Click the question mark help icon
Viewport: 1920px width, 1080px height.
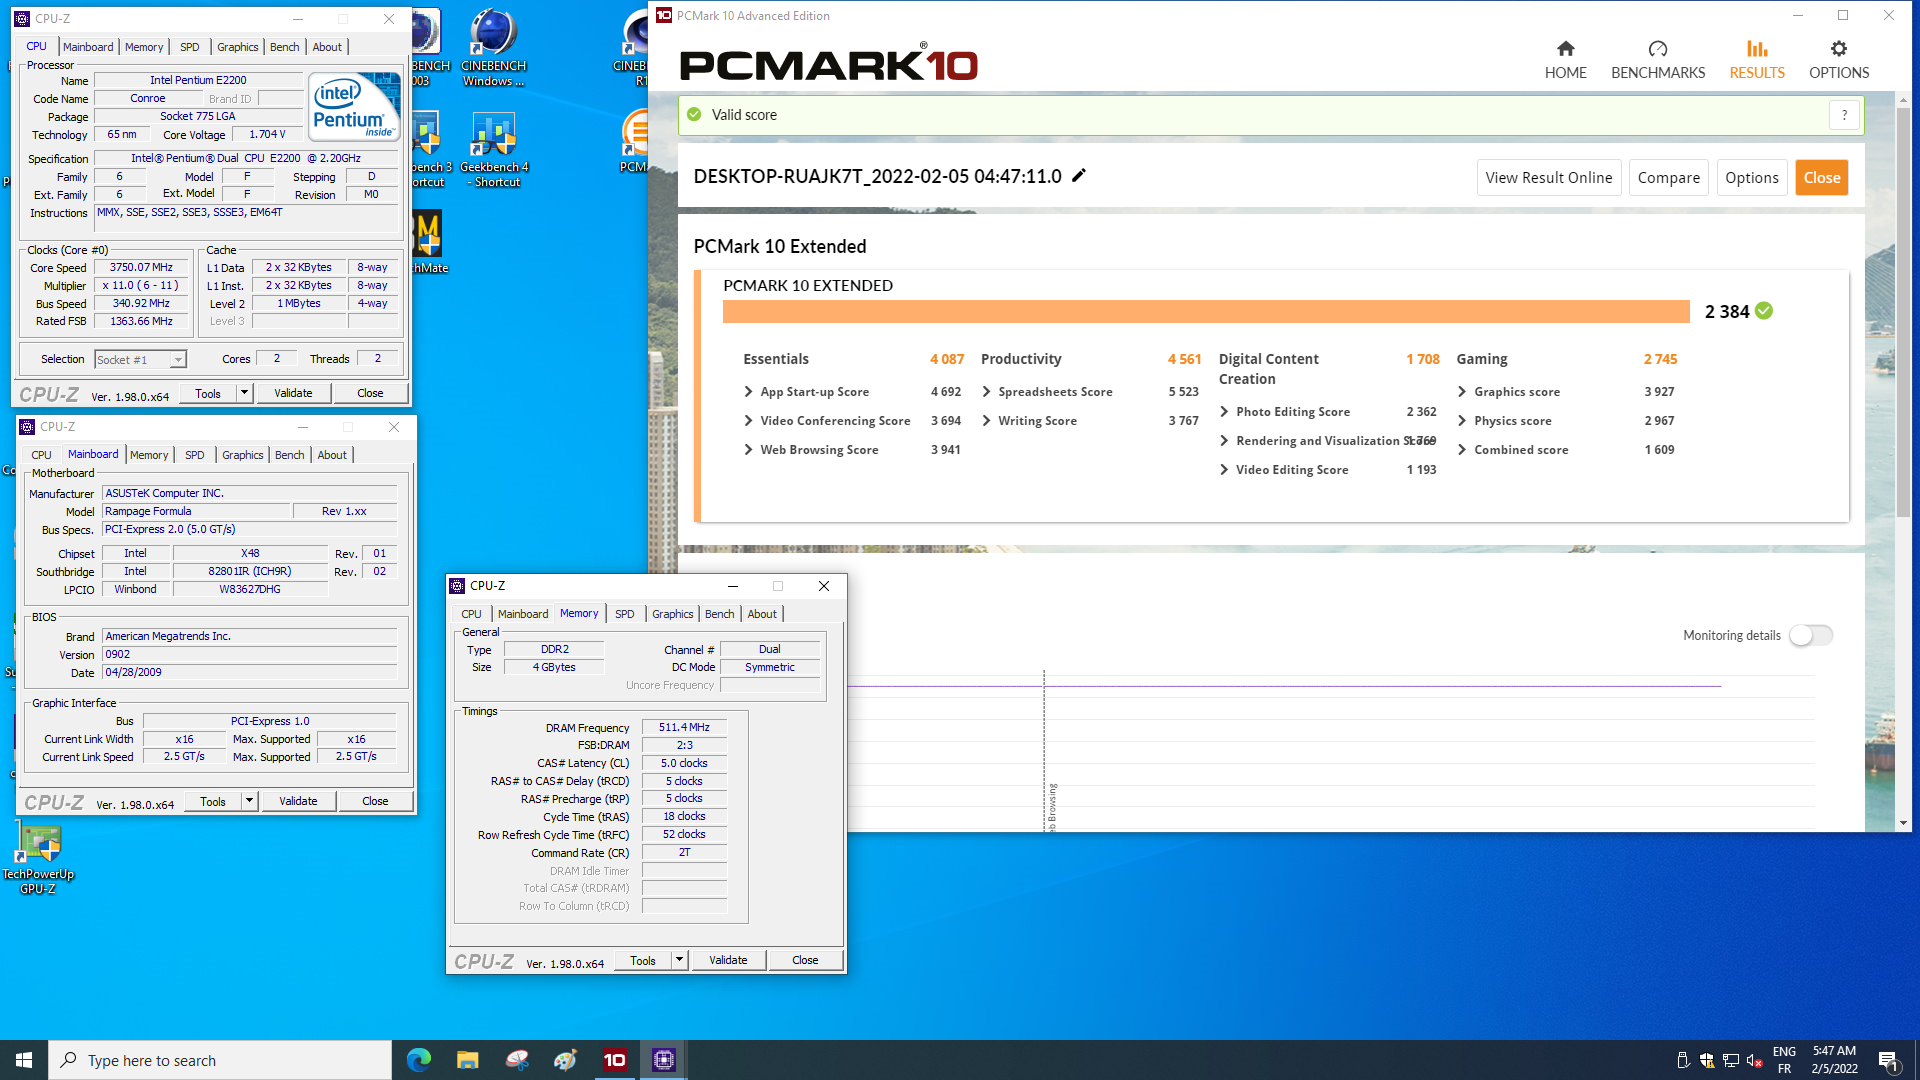pyautogui.click(x=1844, y=115)
